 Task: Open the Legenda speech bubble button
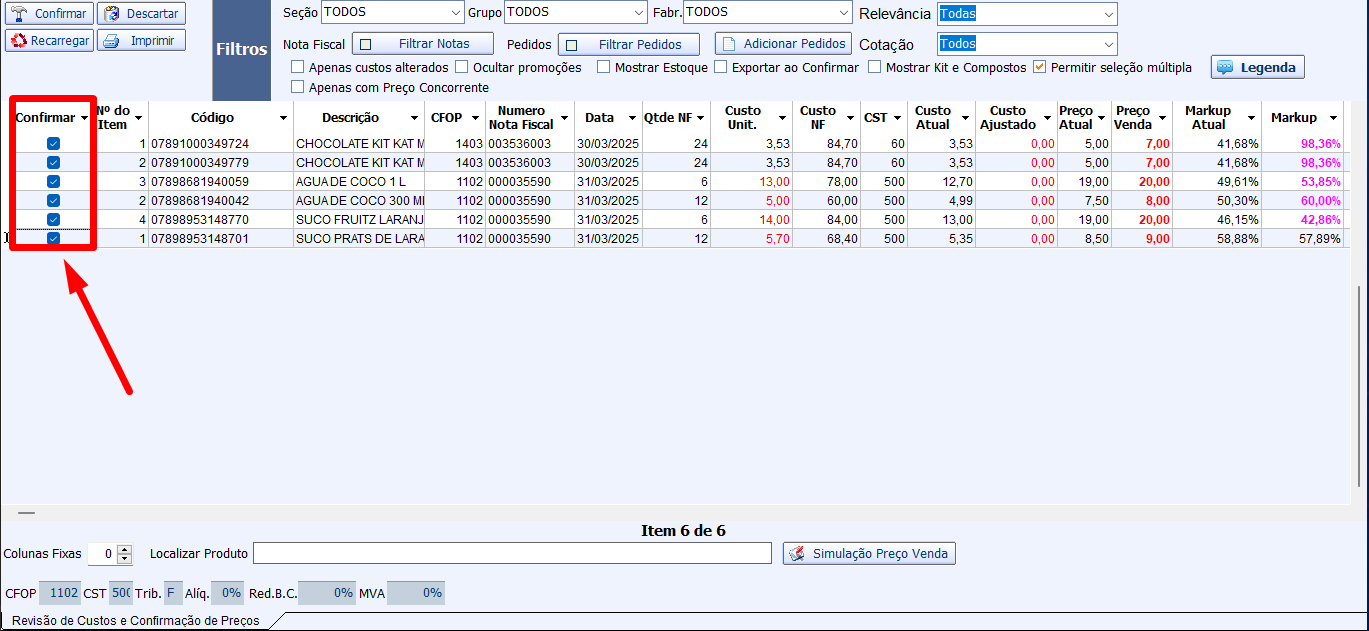pos(1257,67)
